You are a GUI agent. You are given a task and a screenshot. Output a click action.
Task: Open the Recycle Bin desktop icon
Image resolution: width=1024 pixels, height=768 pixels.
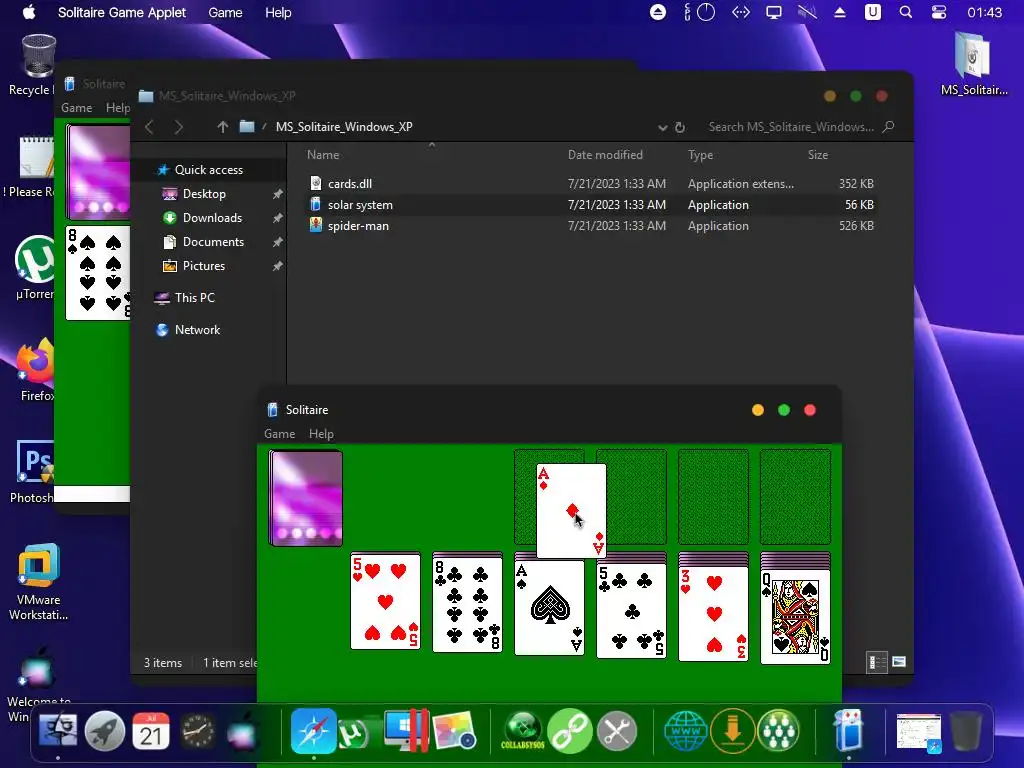[36, 65]
